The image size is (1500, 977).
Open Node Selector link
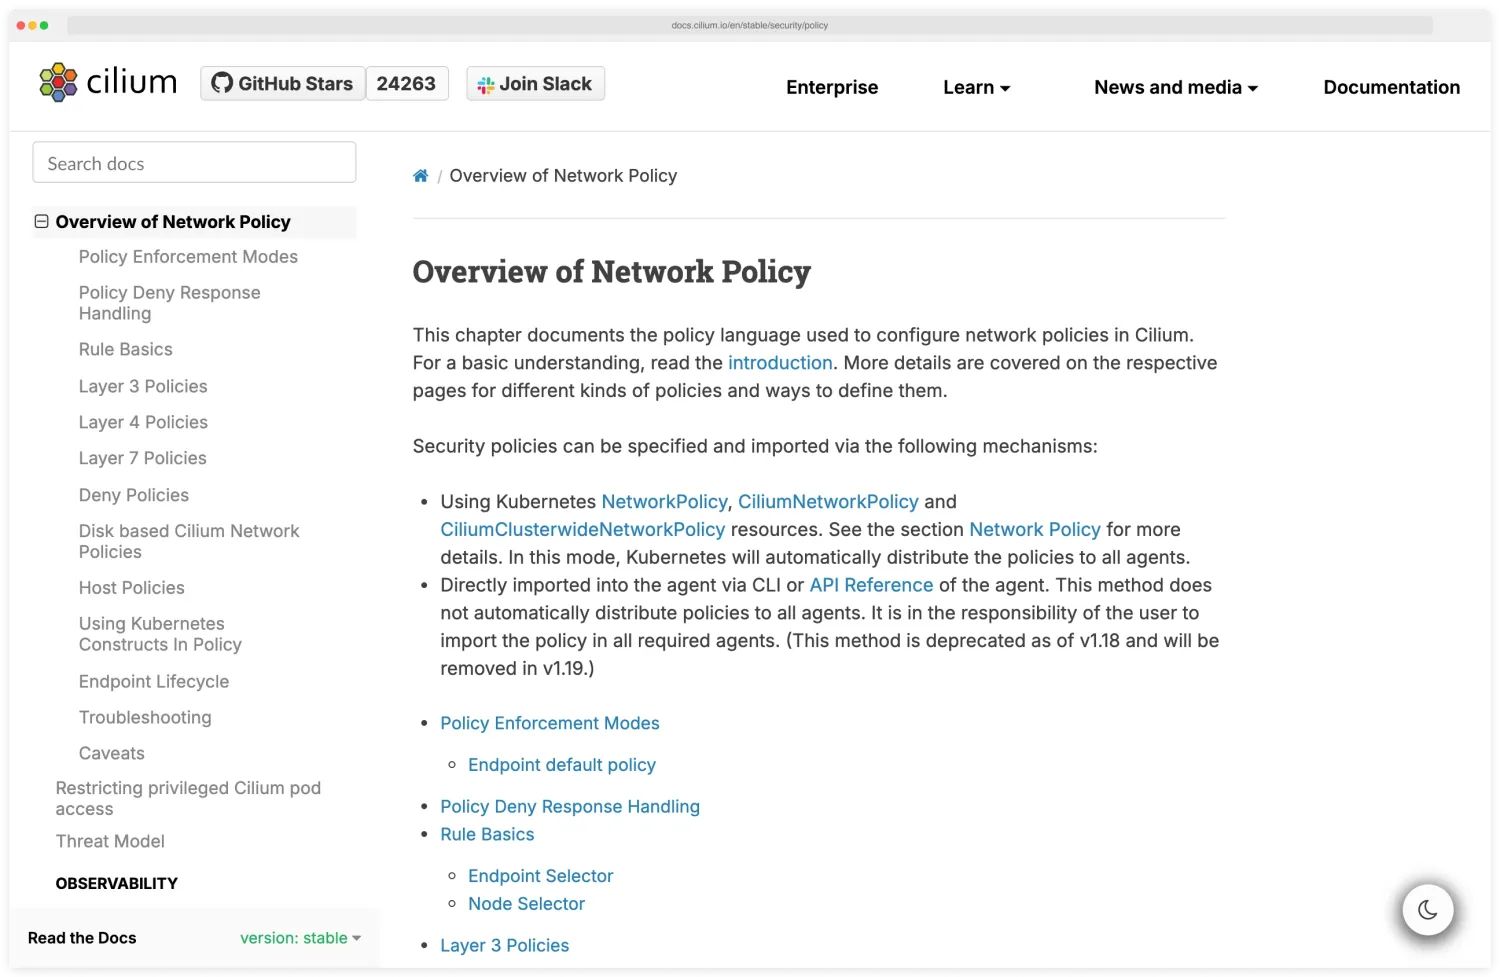(527, 905)
